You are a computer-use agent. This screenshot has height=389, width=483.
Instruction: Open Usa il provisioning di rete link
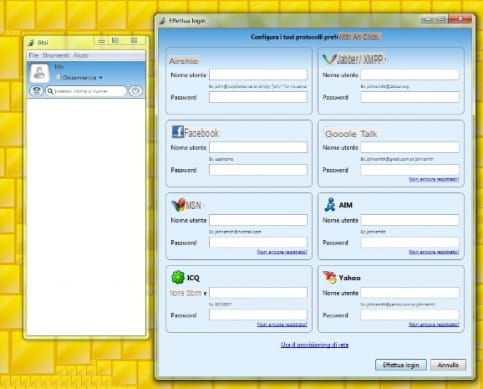(x=315, y=345)
